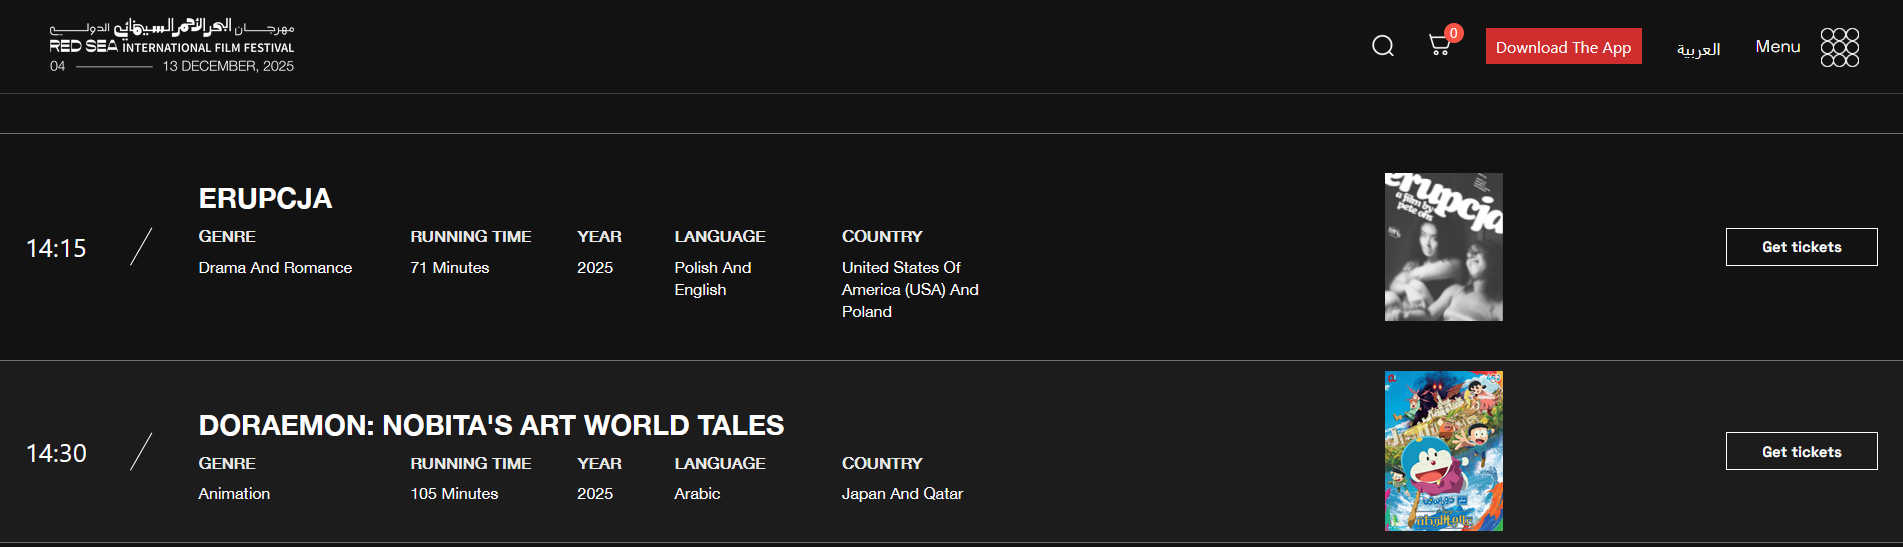Click the 71 Minutes running time
The width and height of the screenshot is (1903, 547).
449,268
